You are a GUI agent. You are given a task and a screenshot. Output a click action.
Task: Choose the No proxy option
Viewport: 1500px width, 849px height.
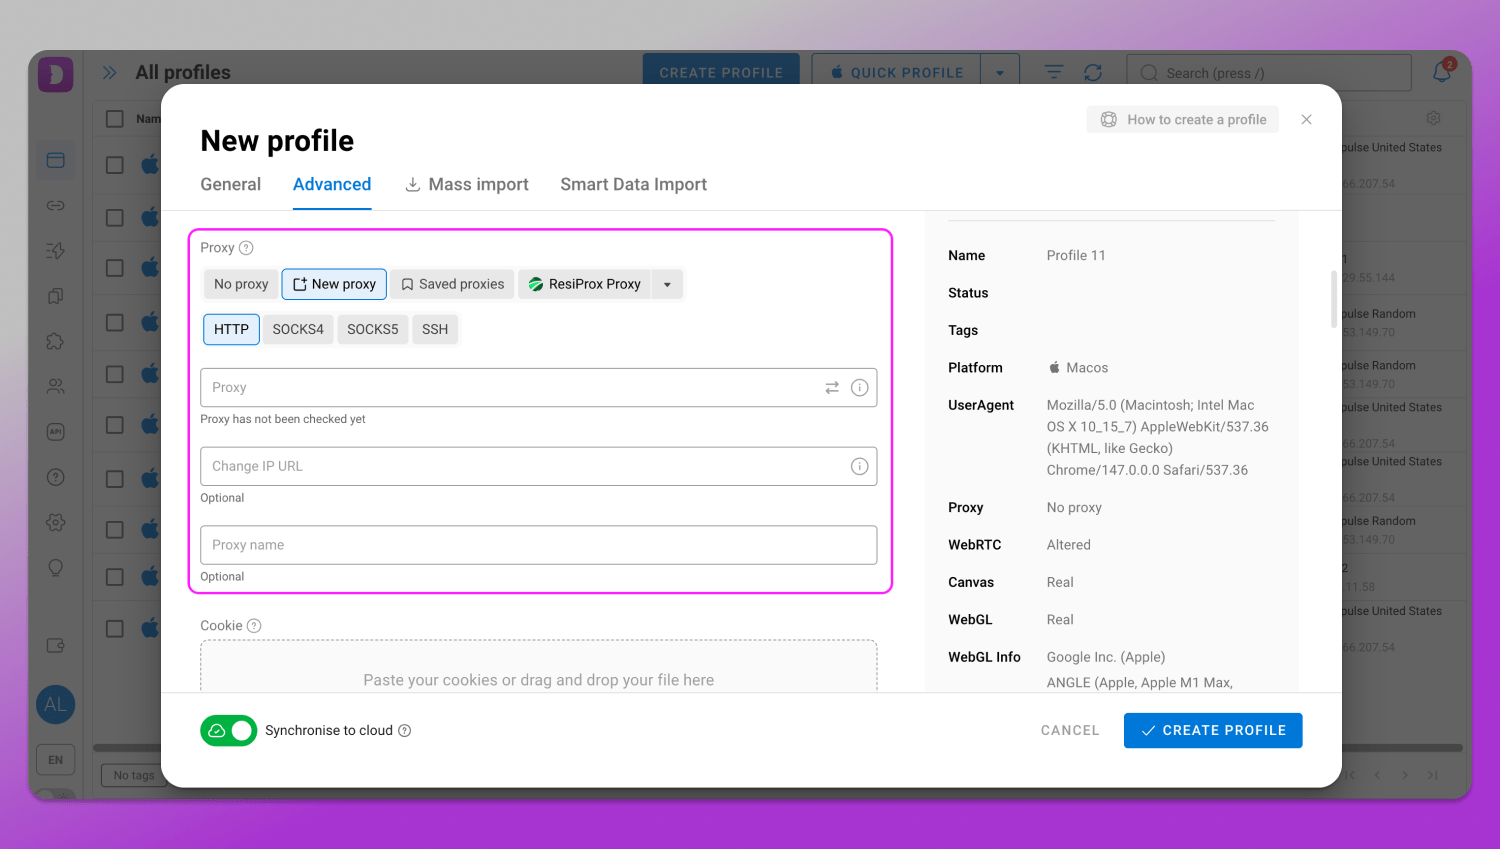pos(241,284)
